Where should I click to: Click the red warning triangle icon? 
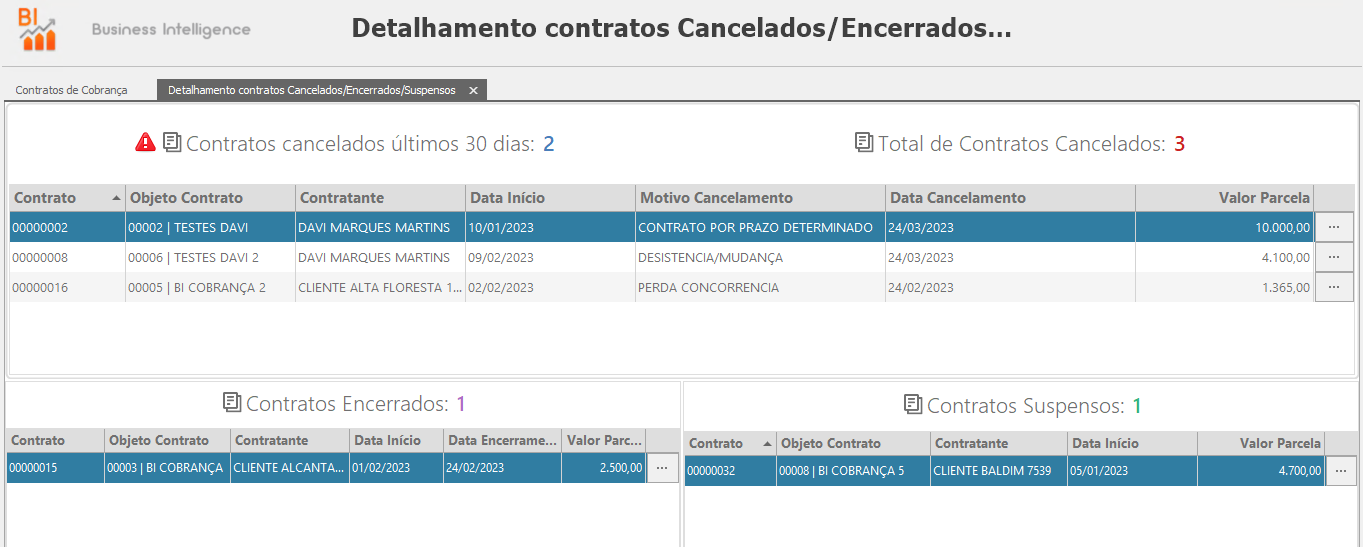click(145, 143)
